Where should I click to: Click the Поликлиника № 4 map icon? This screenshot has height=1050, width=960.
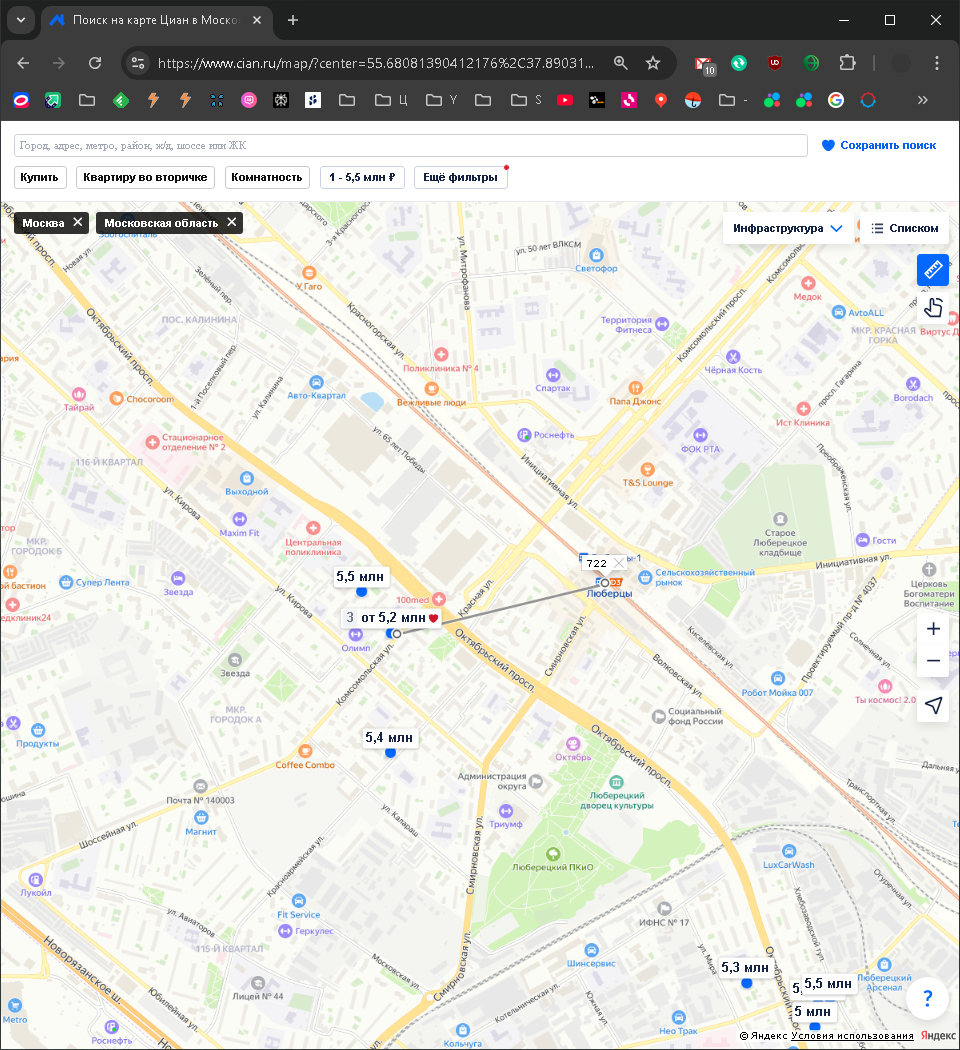click(x=441, y=354)
